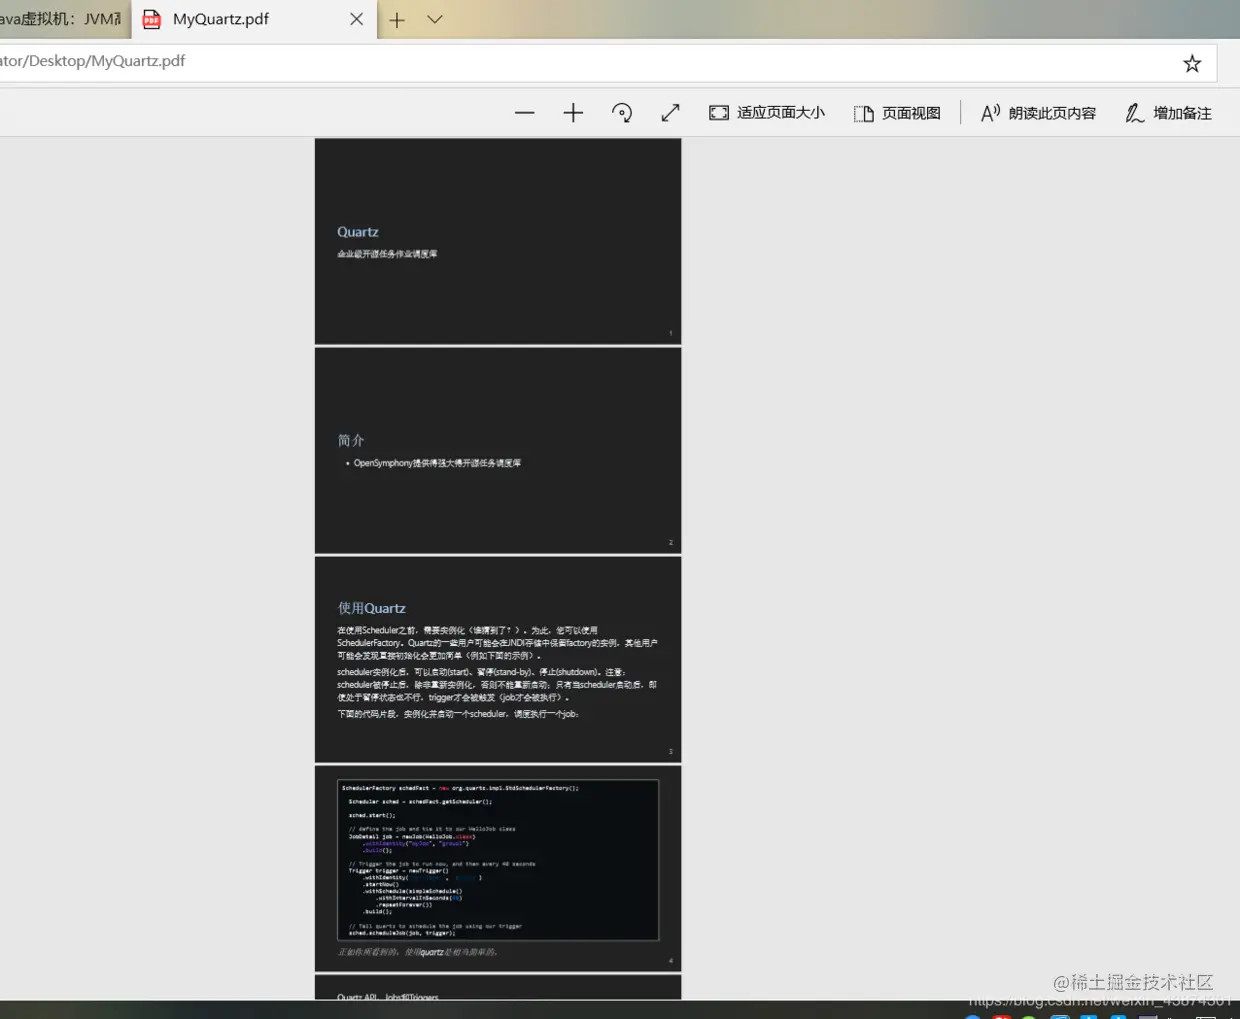Image resolution: width=1240 pixels, height=1019 pixels.
Task: Enter full screen with the diagonal arrow icon
Action: 670,113
